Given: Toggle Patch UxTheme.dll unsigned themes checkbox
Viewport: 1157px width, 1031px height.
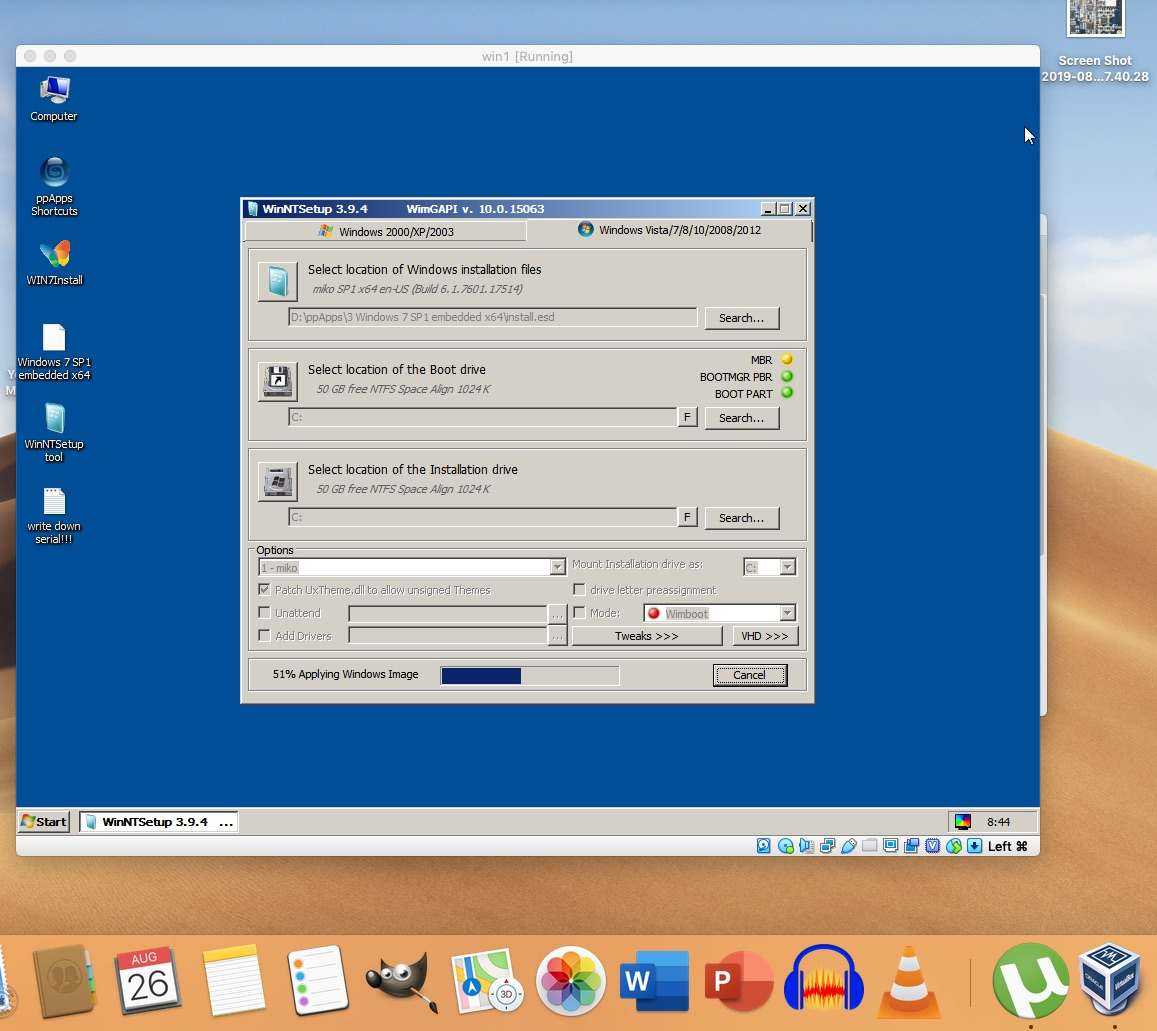Looking at the screenshot, I should point(264,590).
